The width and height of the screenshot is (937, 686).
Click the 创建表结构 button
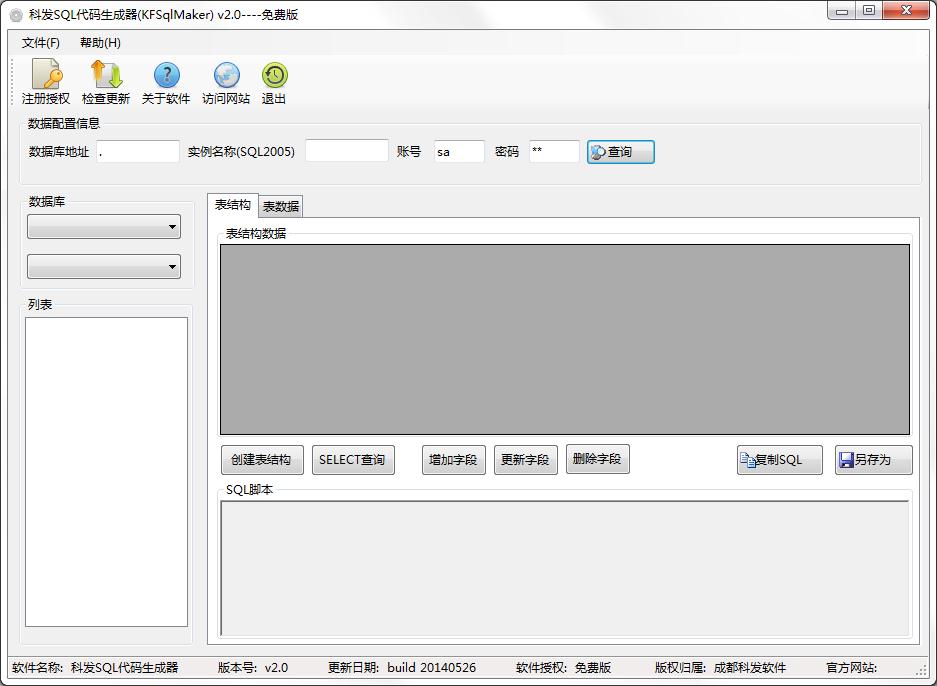260,460
